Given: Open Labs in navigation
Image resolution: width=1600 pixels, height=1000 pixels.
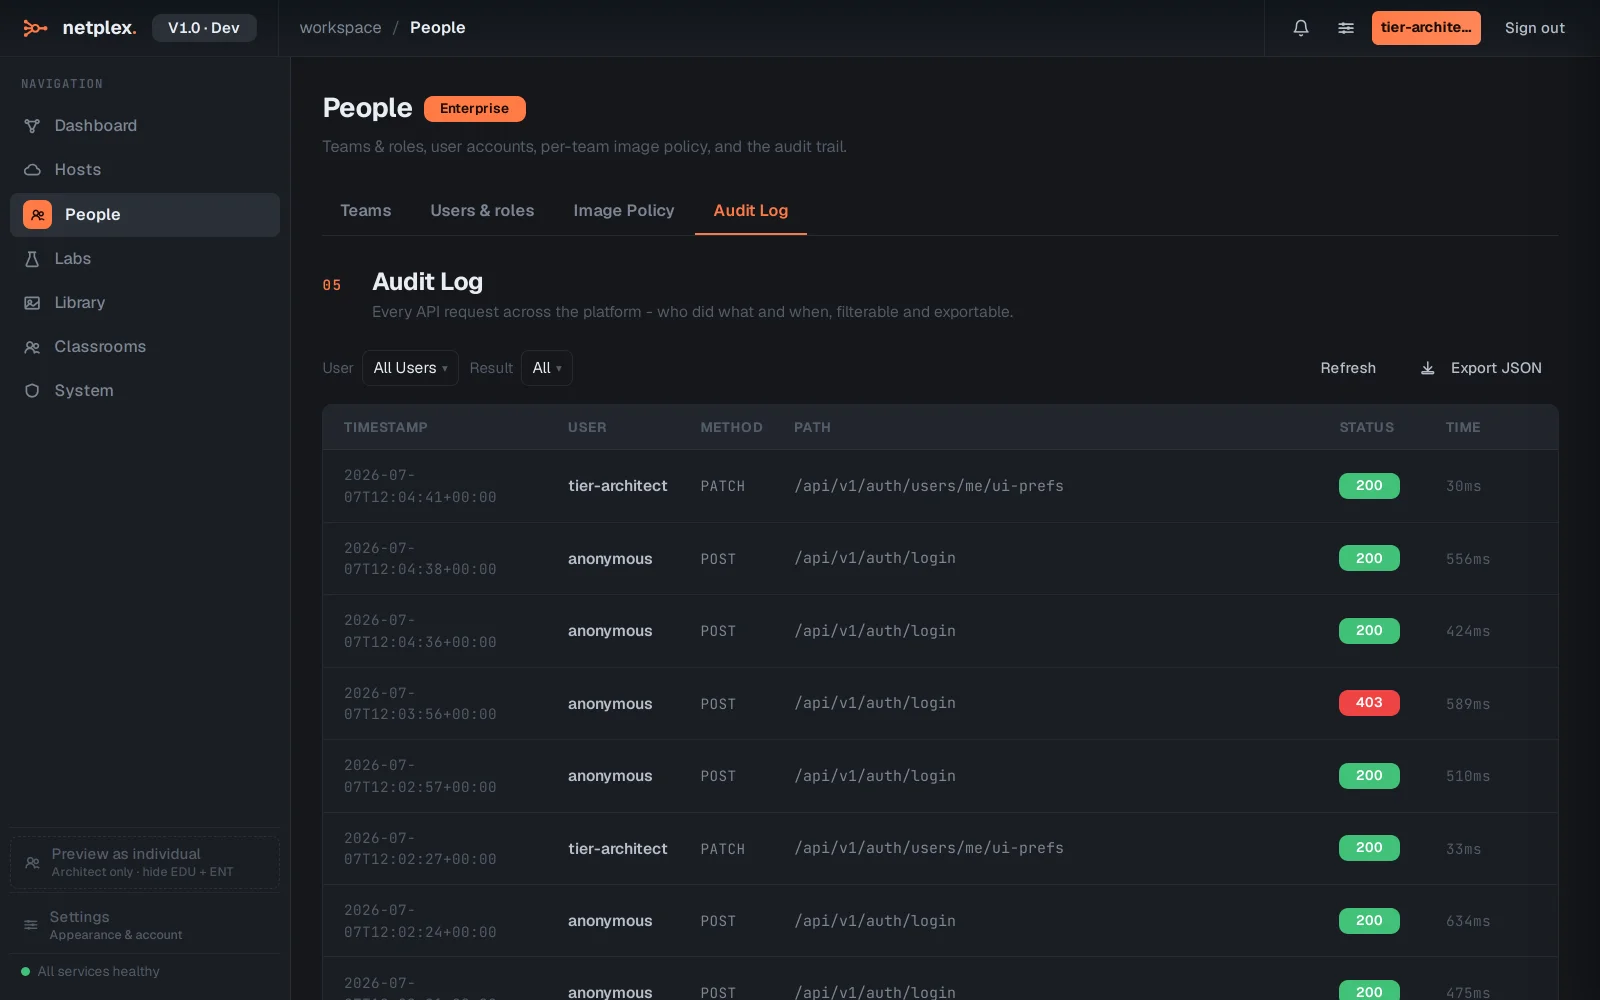Looking at the screenshot, I should point(145,259).
